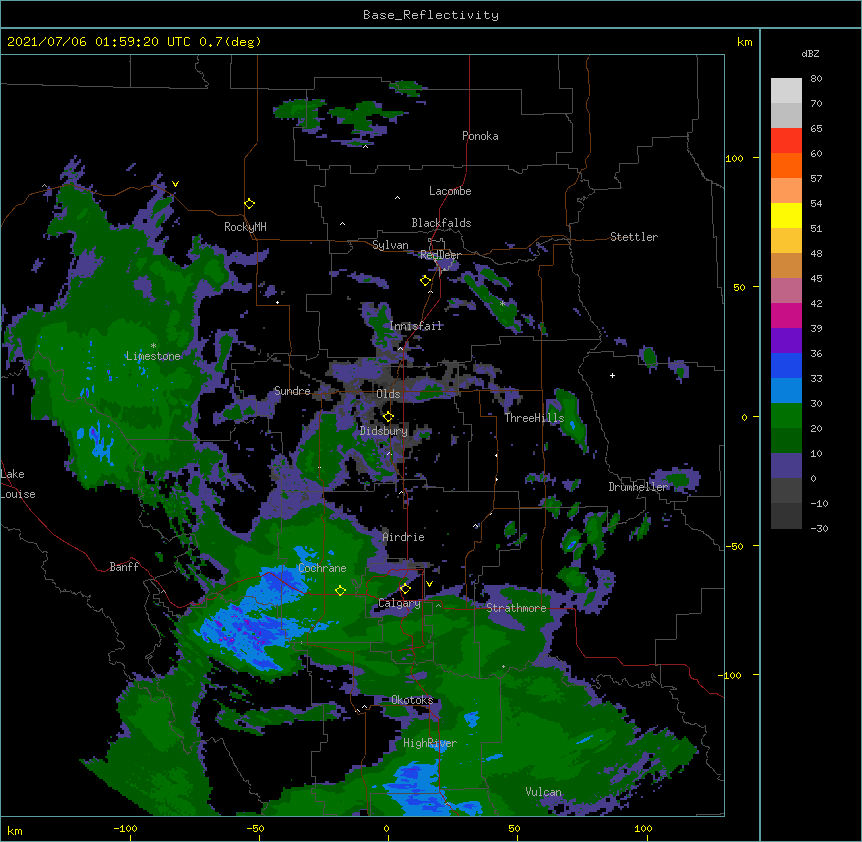Select the pink 42-45 dBZ legend swatch
Image resolution: width=862 pixels, height=842 pixels.
786,291
